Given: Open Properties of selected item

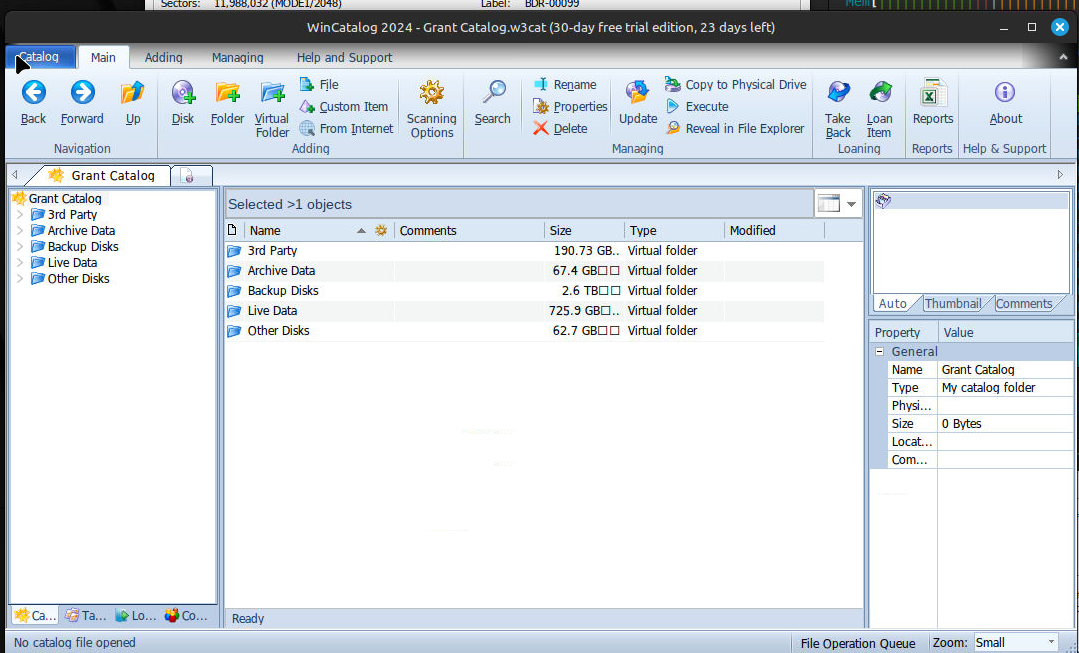Looking at the screenshot, I should [x=570, y=107].
